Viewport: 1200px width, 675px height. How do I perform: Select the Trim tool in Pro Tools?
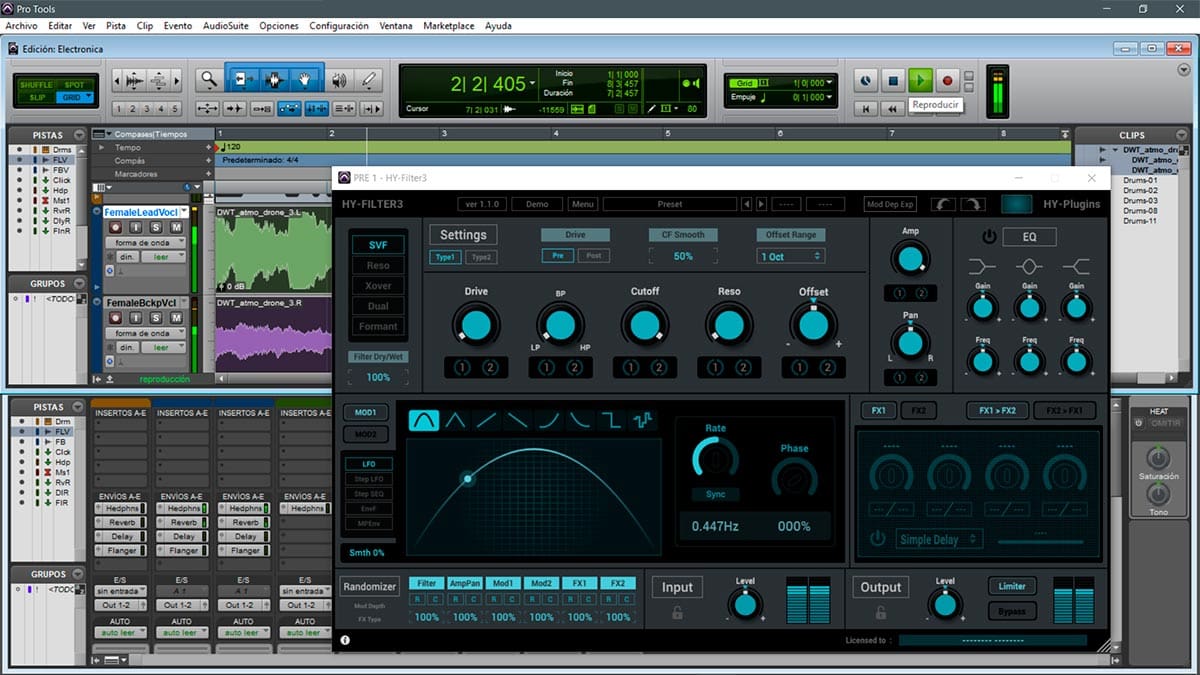(x=243, y=80)
